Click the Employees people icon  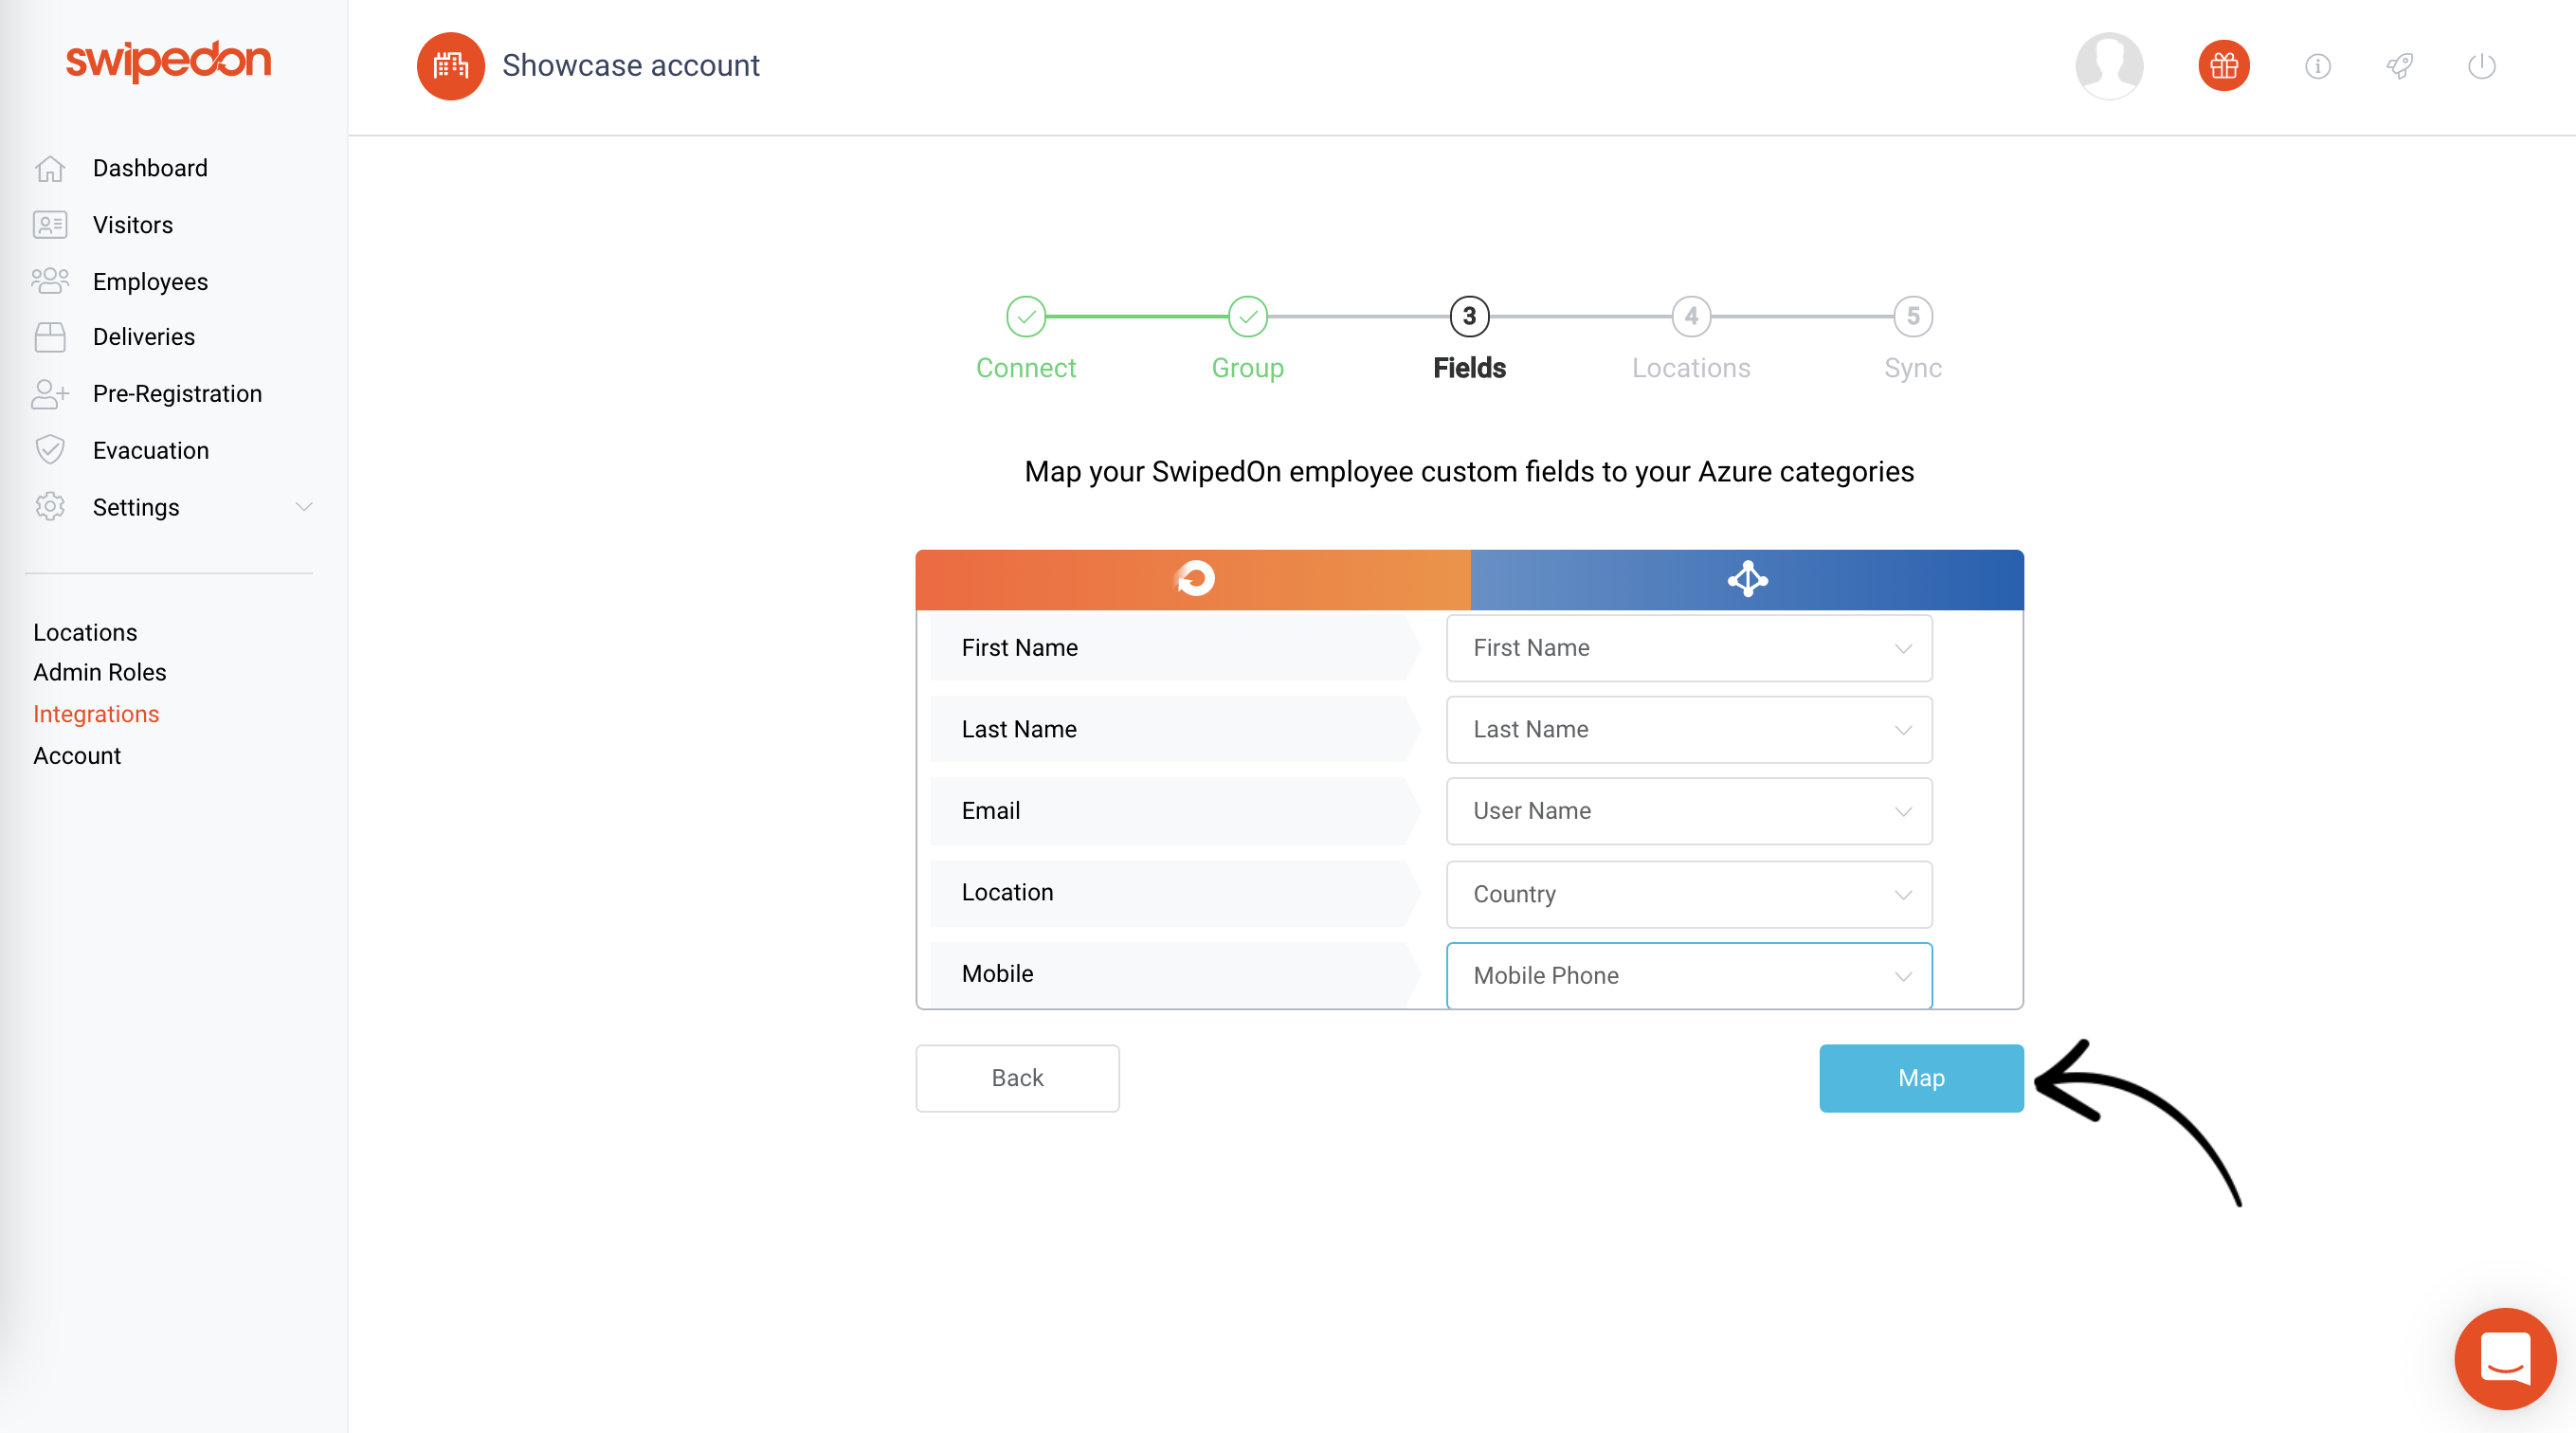coord(50,281)
